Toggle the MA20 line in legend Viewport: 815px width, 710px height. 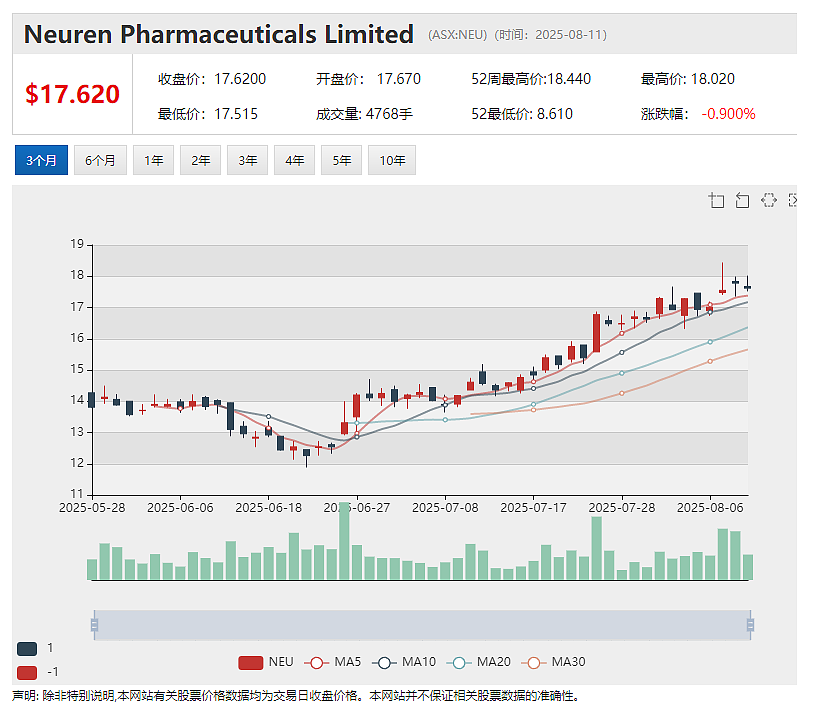(x=479, y=662)
